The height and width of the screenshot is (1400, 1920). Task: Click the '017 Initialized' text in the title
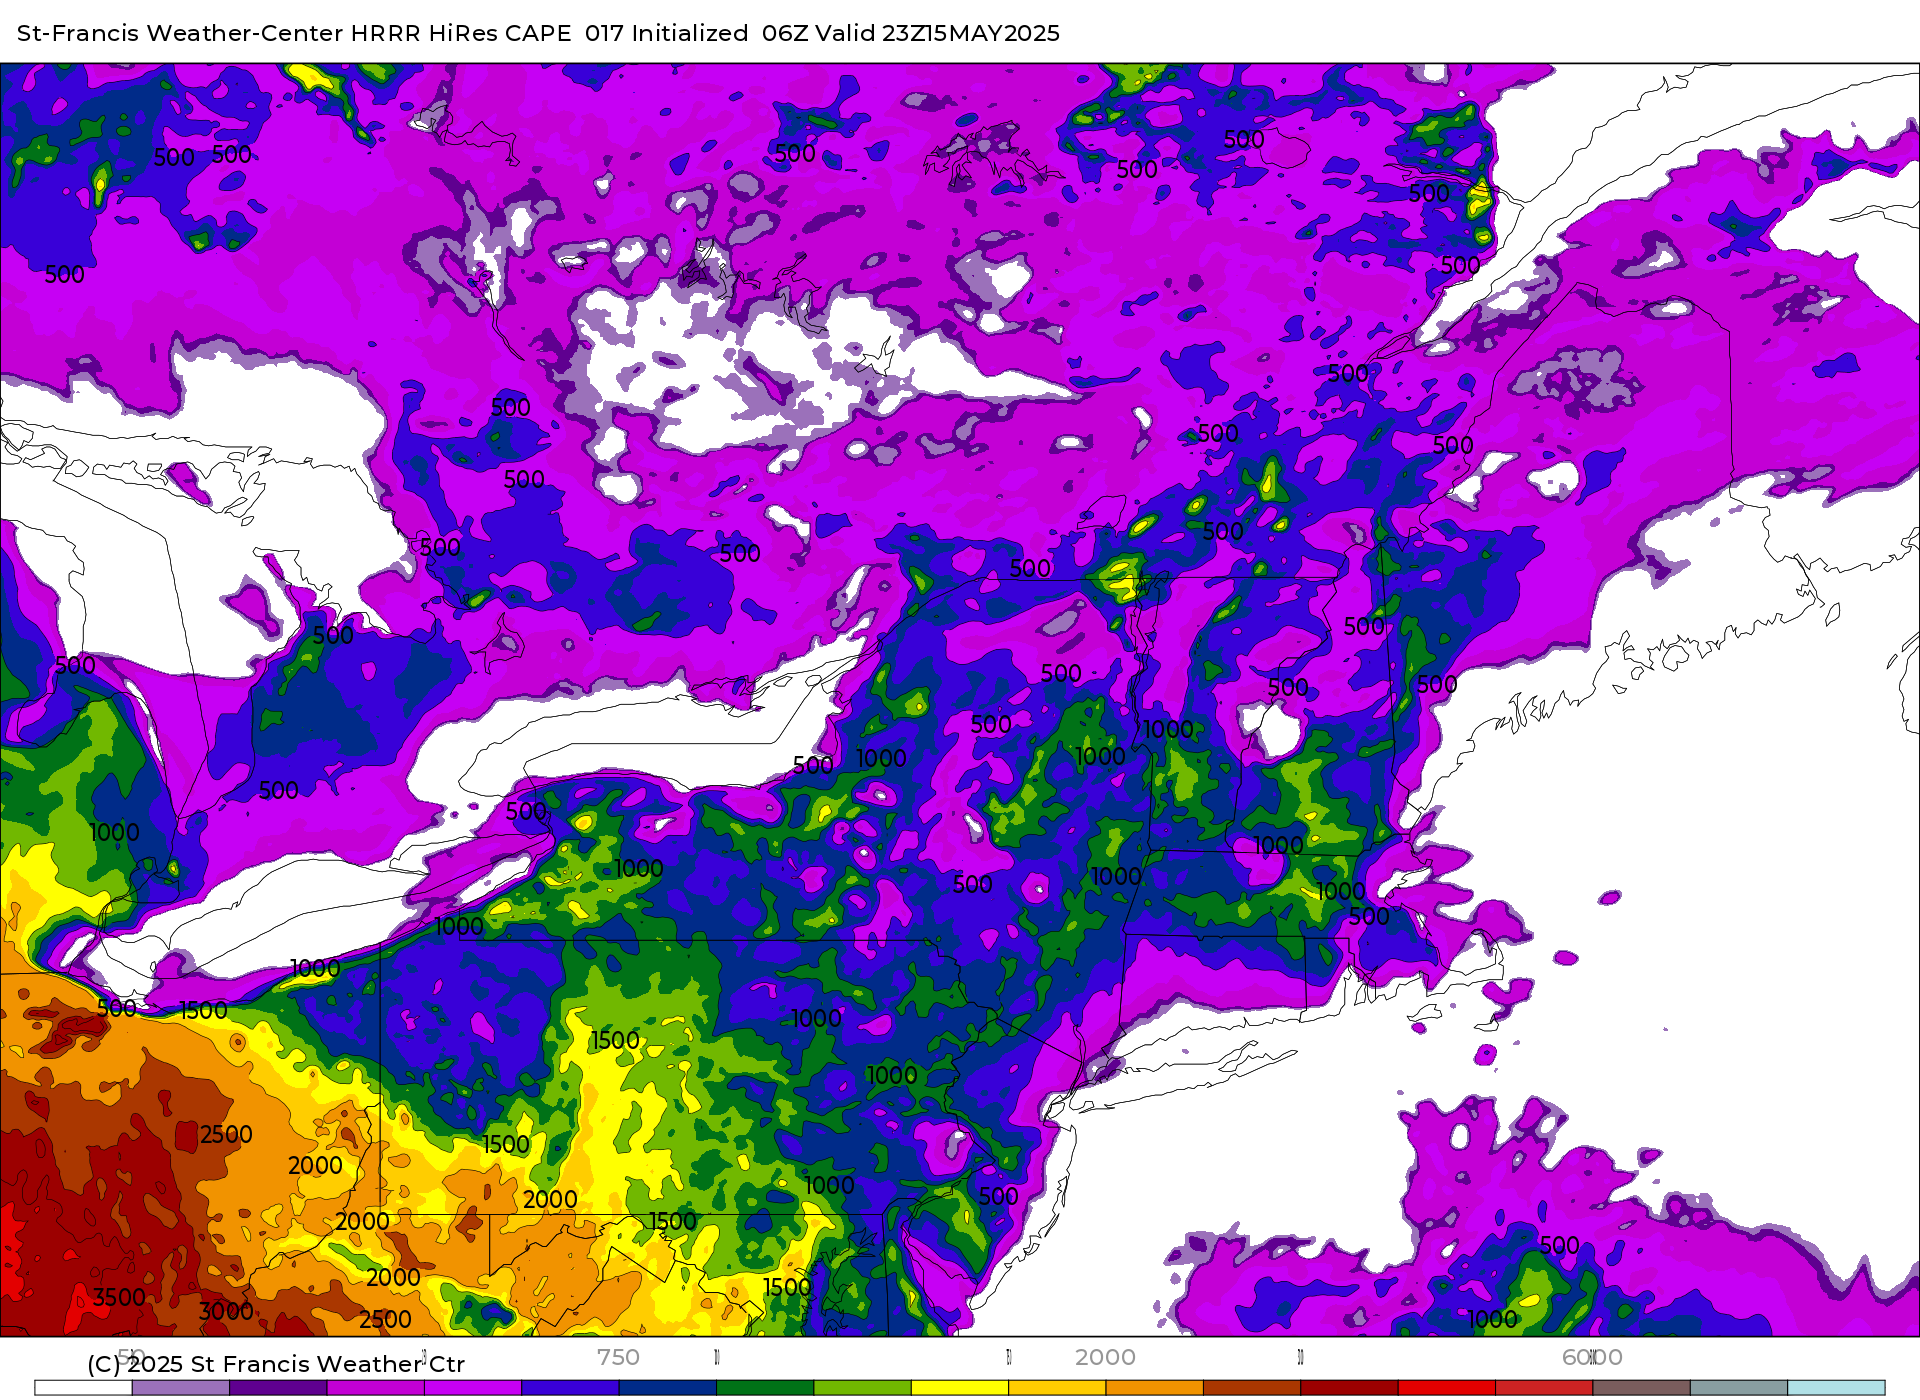pos(667,33)
